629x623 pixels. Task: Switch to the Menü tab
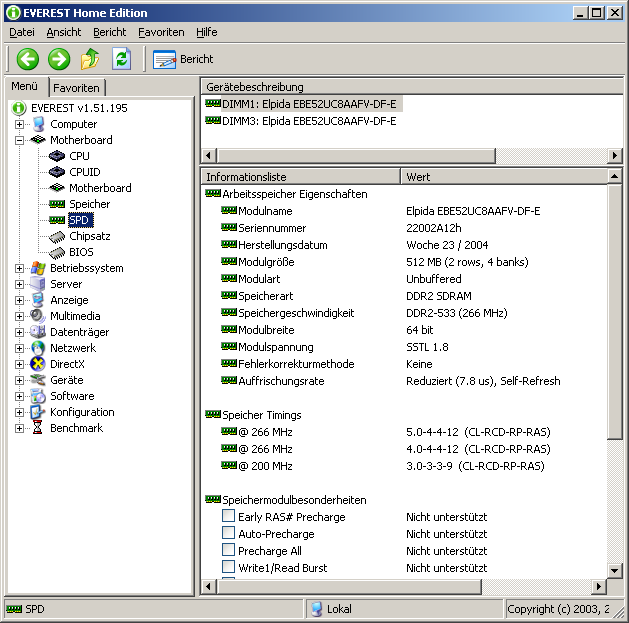point(24,86)
